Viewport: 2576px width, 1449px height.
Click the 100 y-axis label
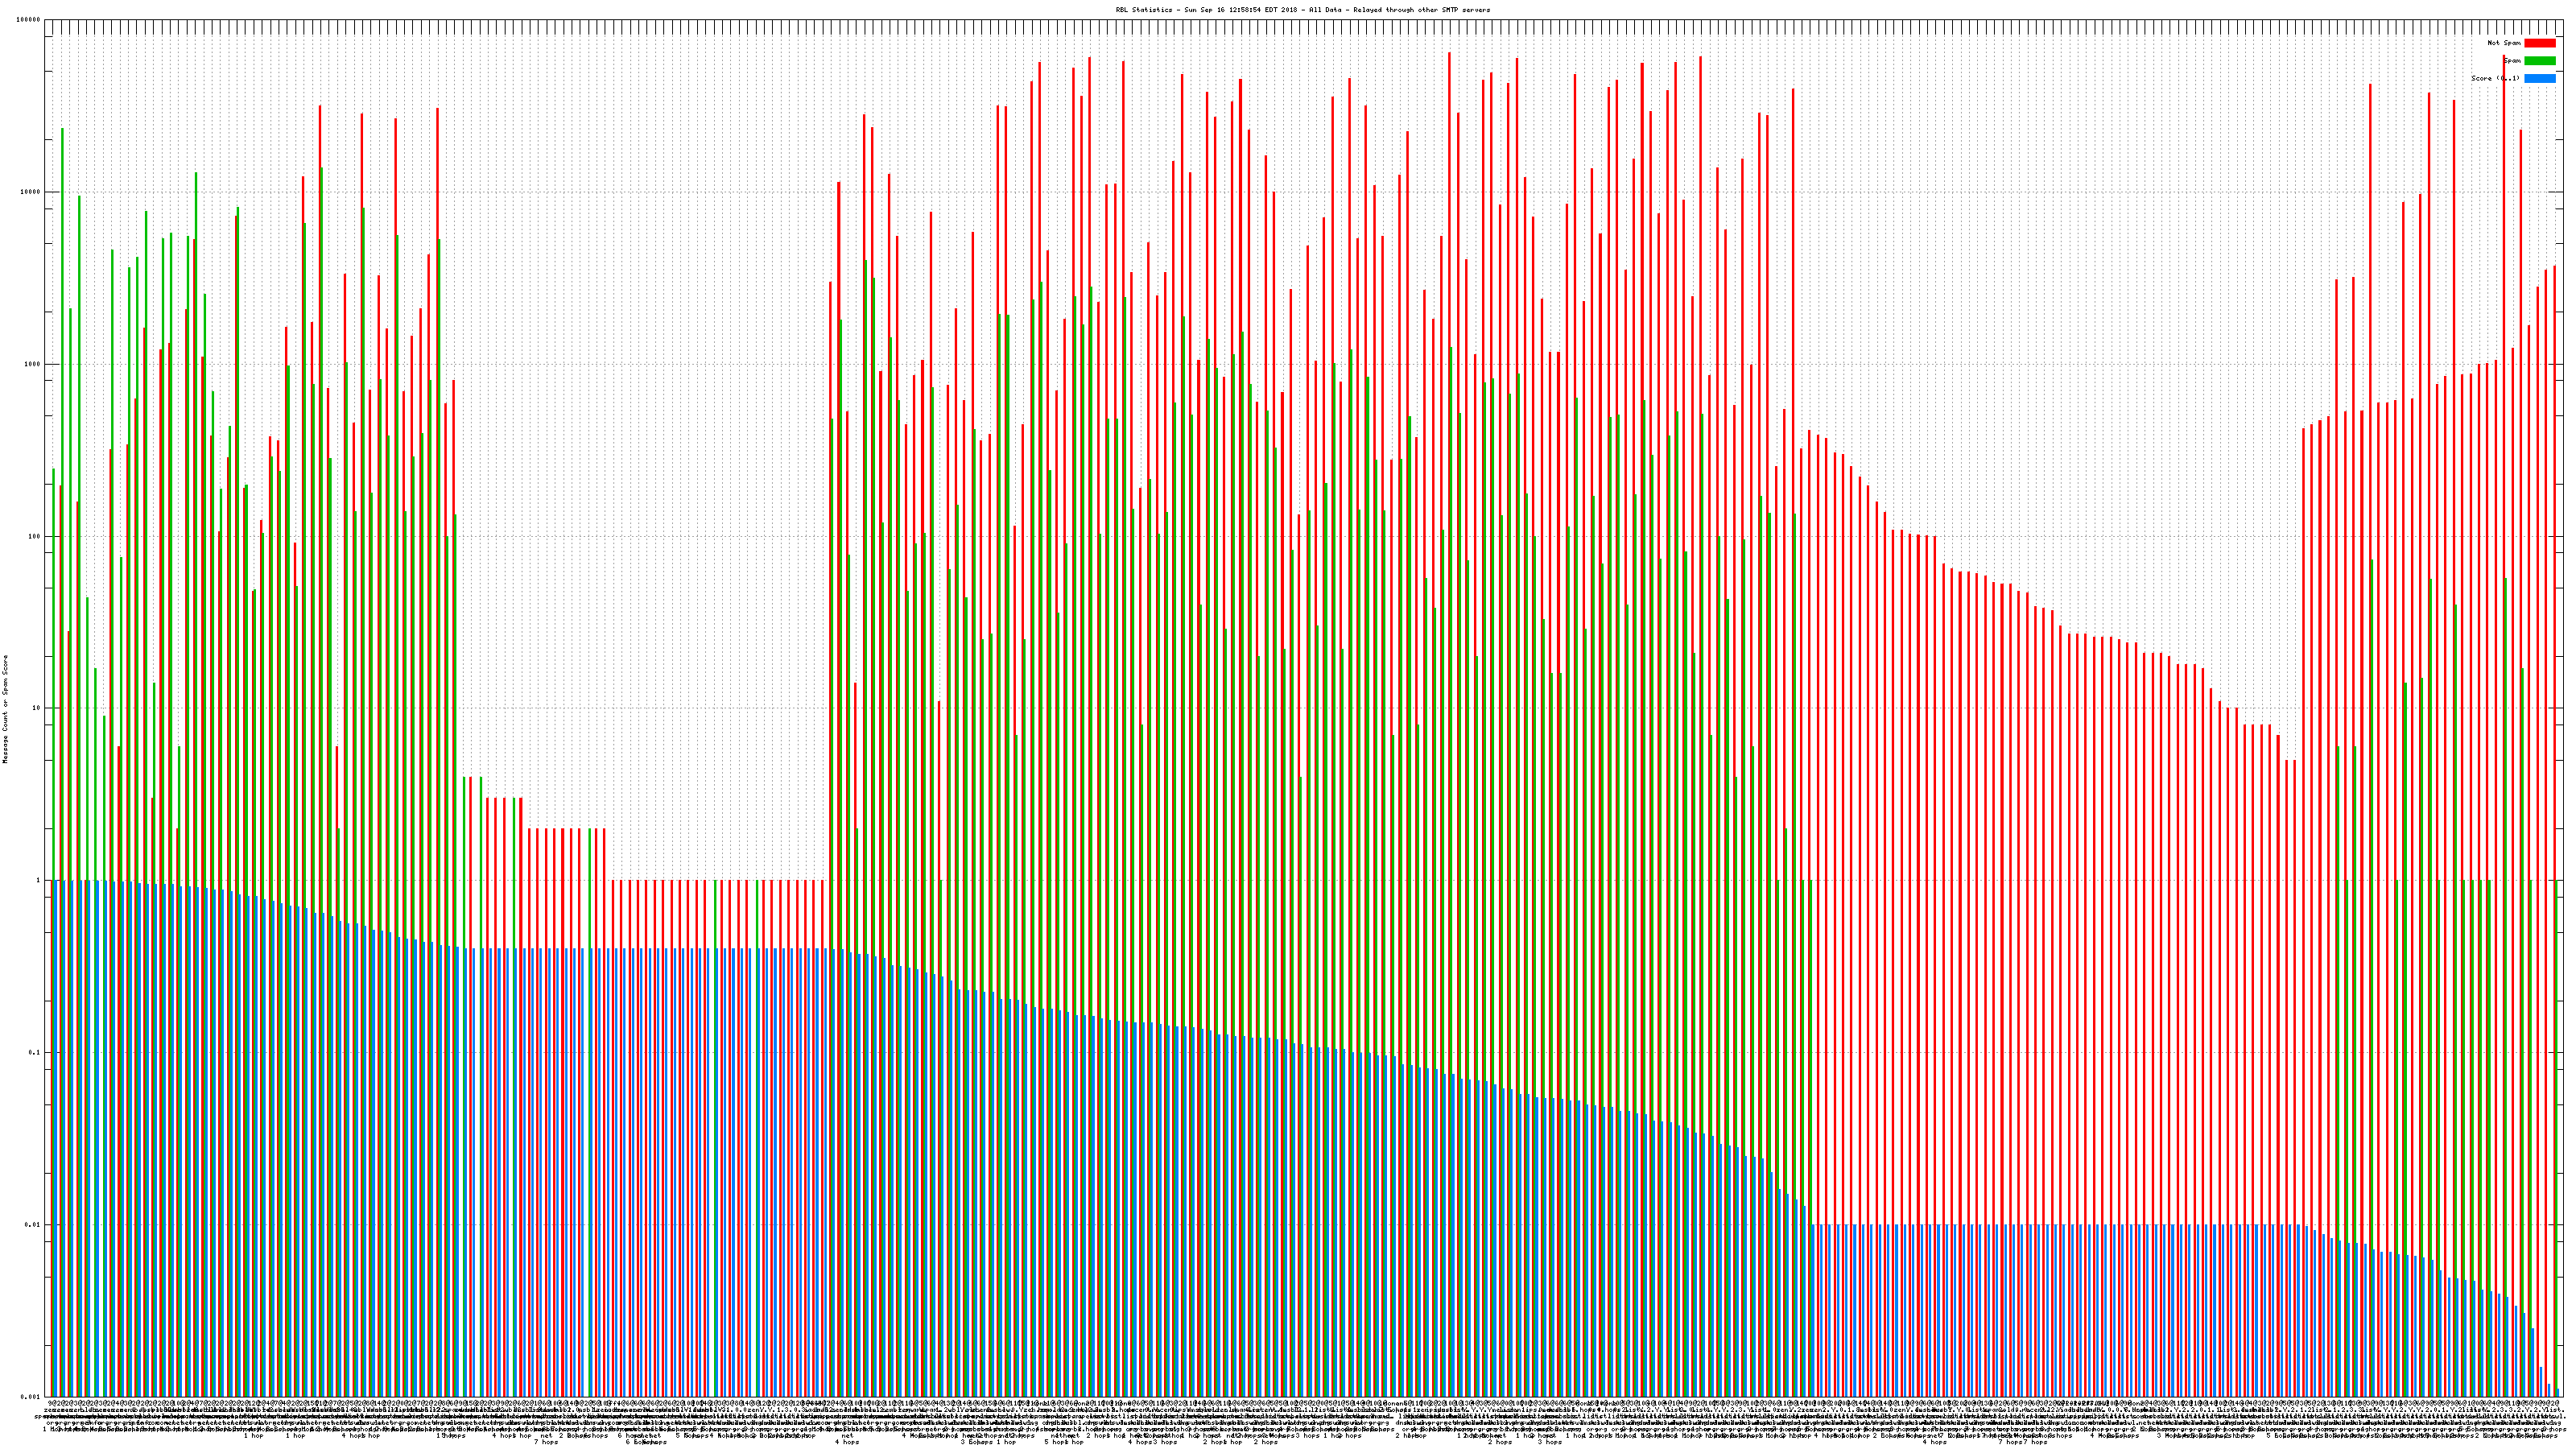pos(35,536)
